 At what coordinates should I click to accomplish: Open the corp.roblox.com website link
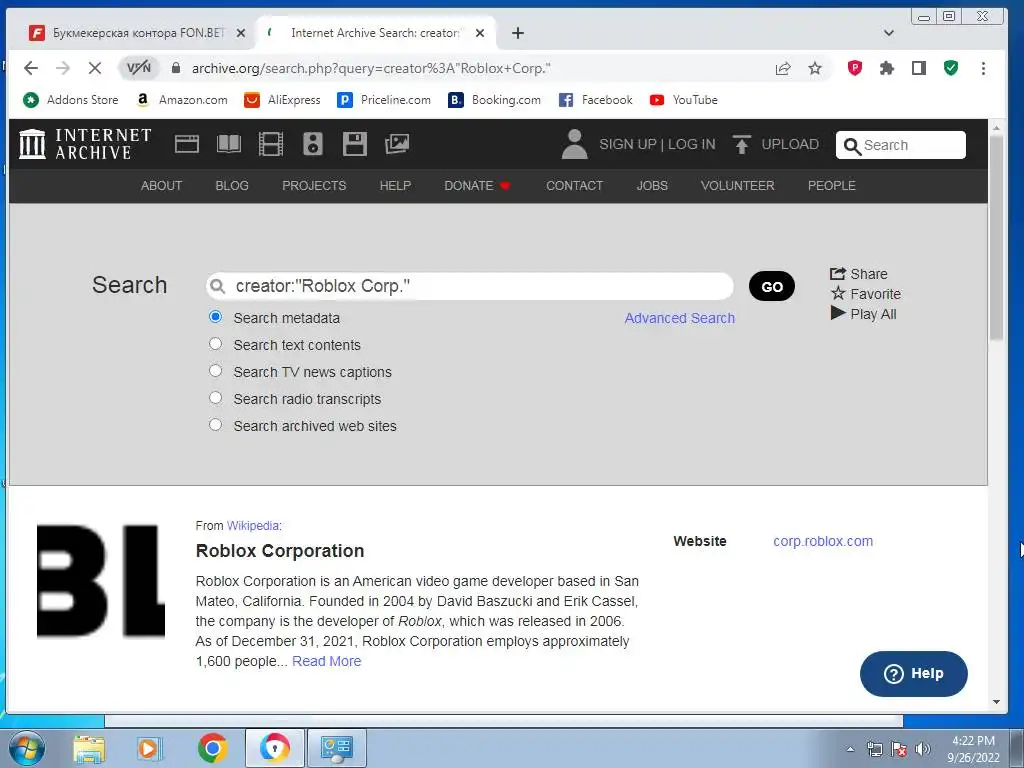pyautogui.click(x=823, y=541)
